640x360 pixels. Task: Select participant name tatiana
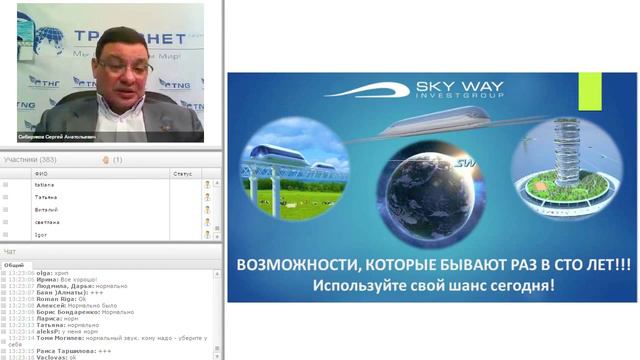pos(44,185)
